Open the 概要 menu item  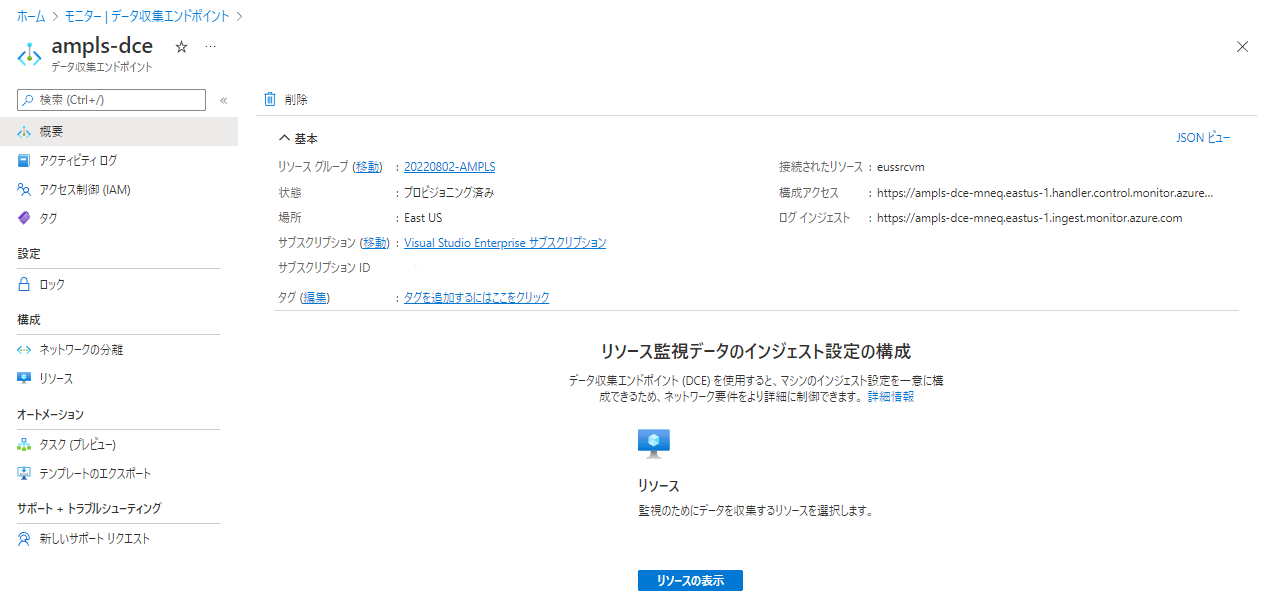[119, 131]
